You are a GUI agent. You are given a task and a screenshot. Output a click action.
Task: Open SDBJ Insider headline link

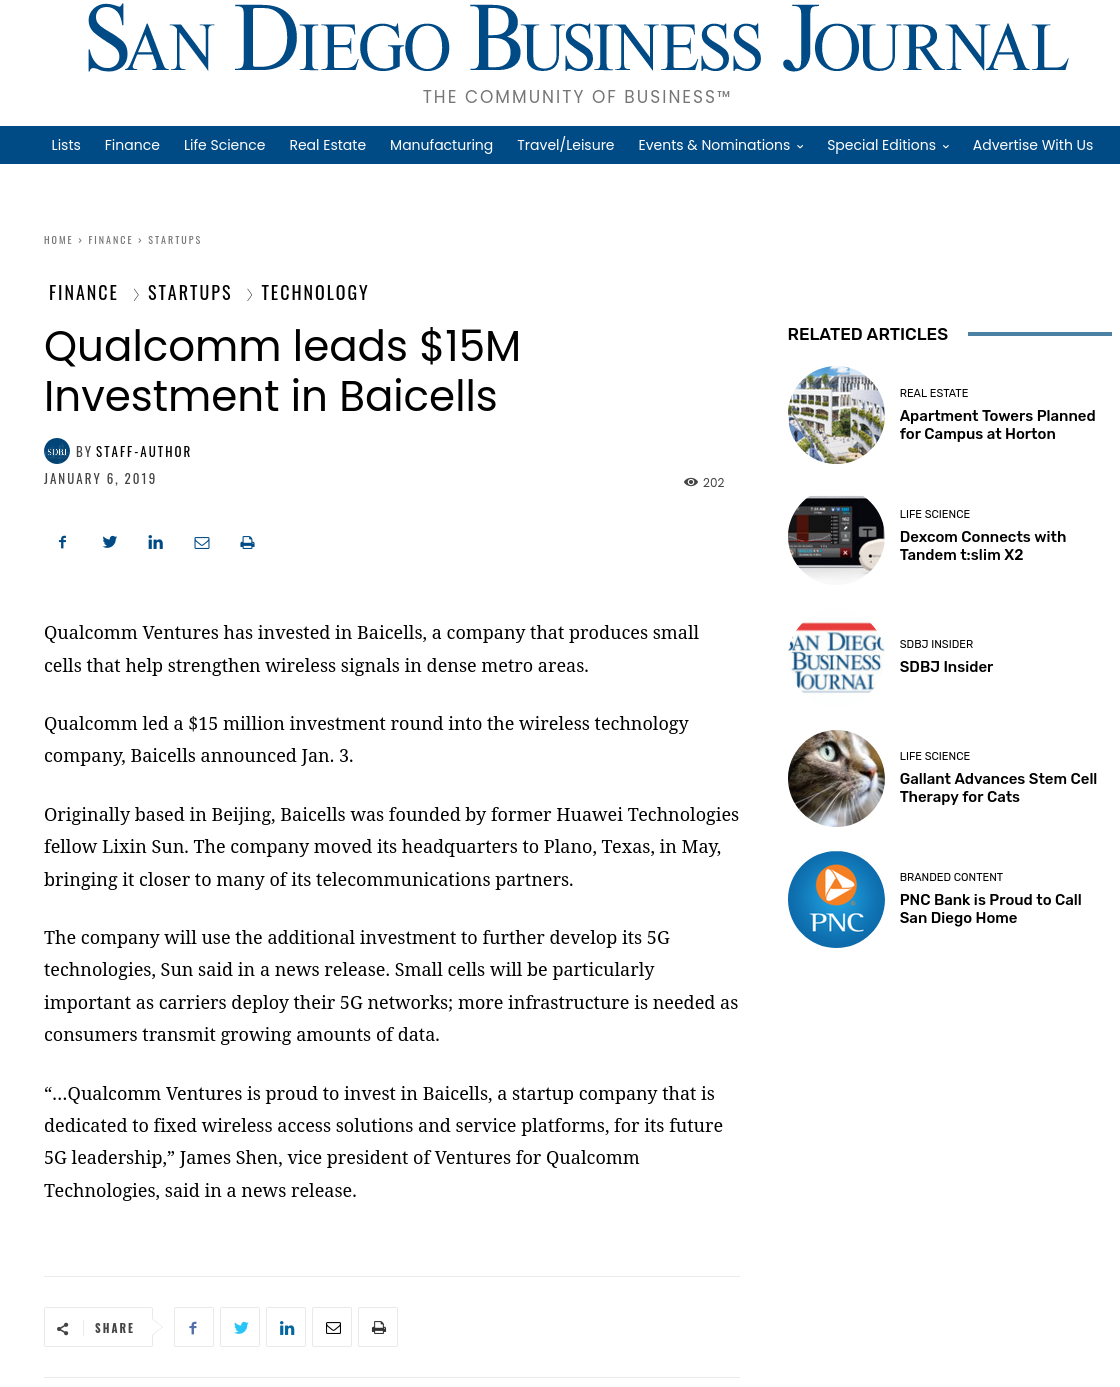946,667
